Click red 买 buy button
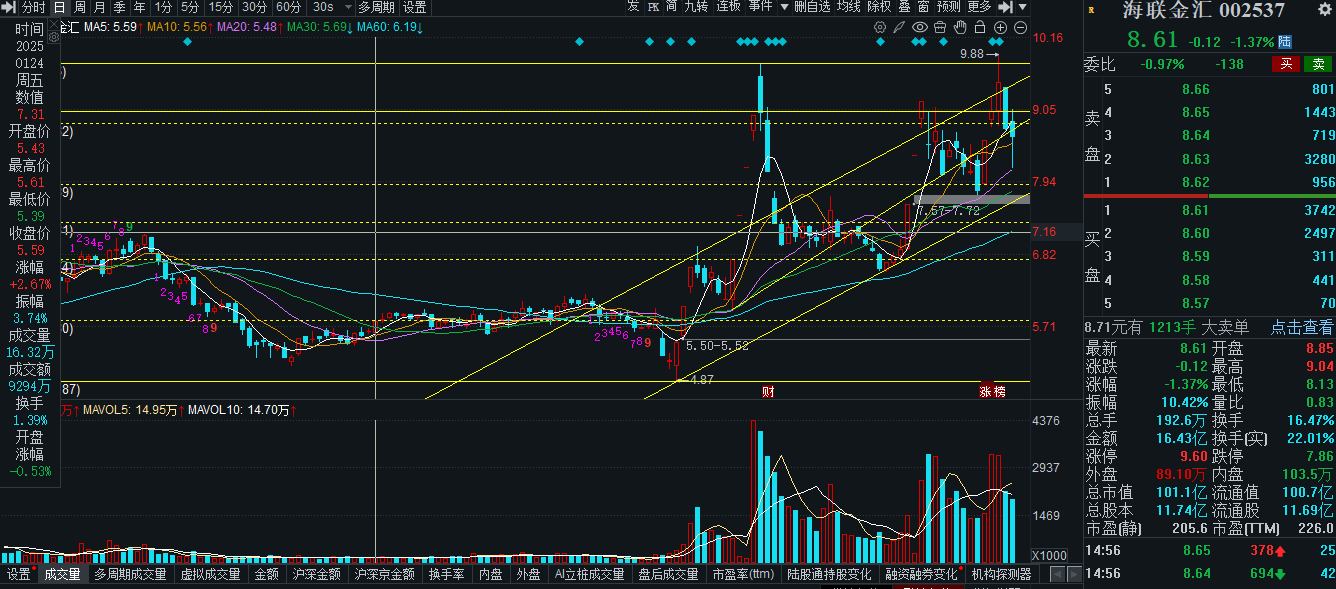Viewport: 1336px width, 589px height. (1286, 65)
